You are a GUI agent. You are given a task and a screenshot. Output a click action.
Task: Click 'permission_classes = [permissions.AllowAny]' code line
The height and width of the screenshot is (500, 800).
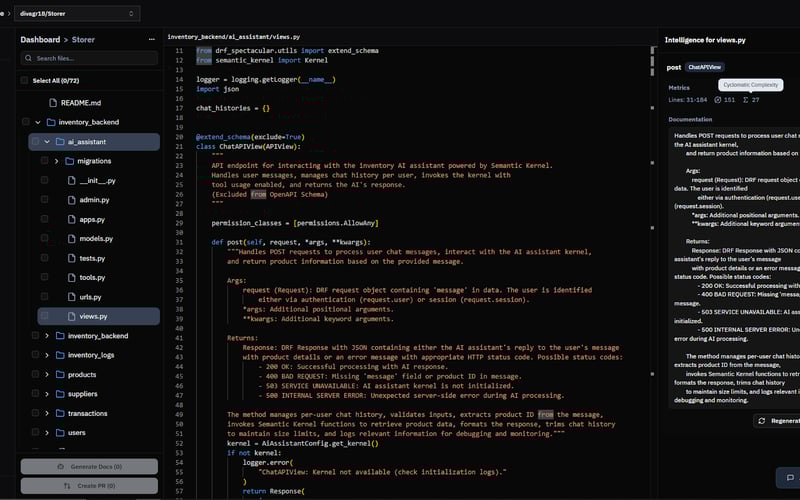295,223
